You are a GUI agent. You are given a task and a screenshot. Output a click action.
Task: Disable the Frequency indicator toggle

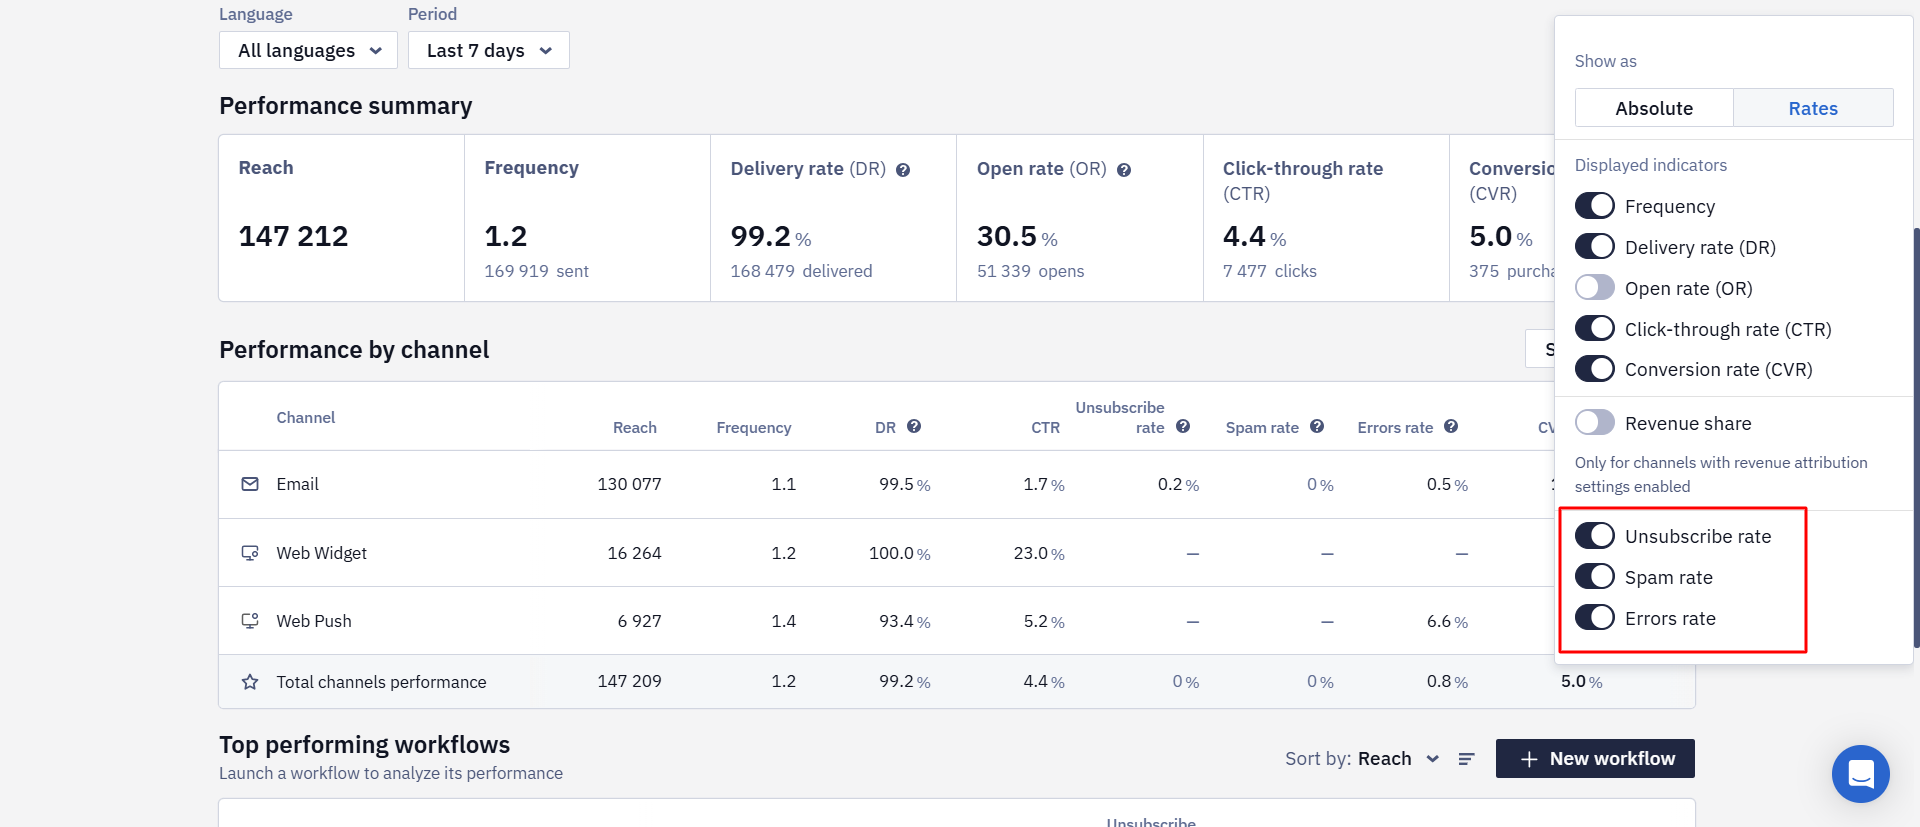click(x=1595, y=206)
